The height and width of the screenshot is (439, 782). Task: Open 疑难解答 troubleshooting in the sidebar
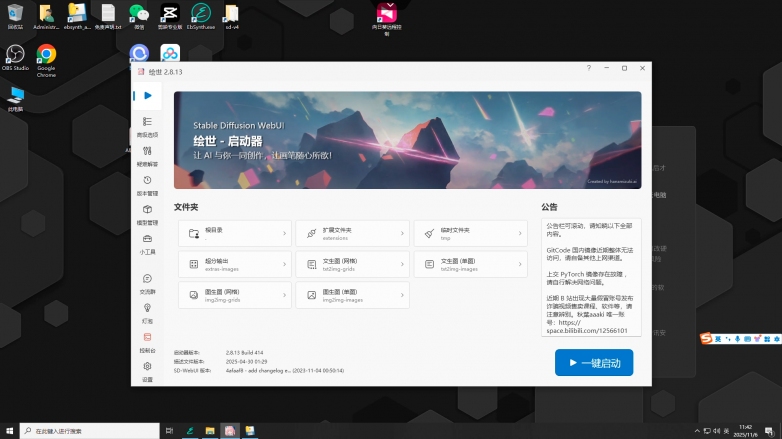click(x=147, y=155)
